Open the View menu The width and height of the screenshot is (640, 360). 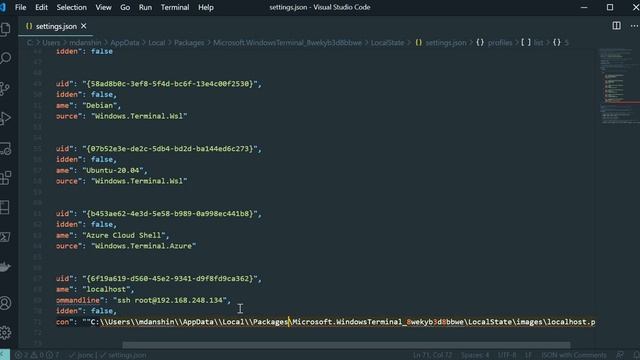click(103, 7)
